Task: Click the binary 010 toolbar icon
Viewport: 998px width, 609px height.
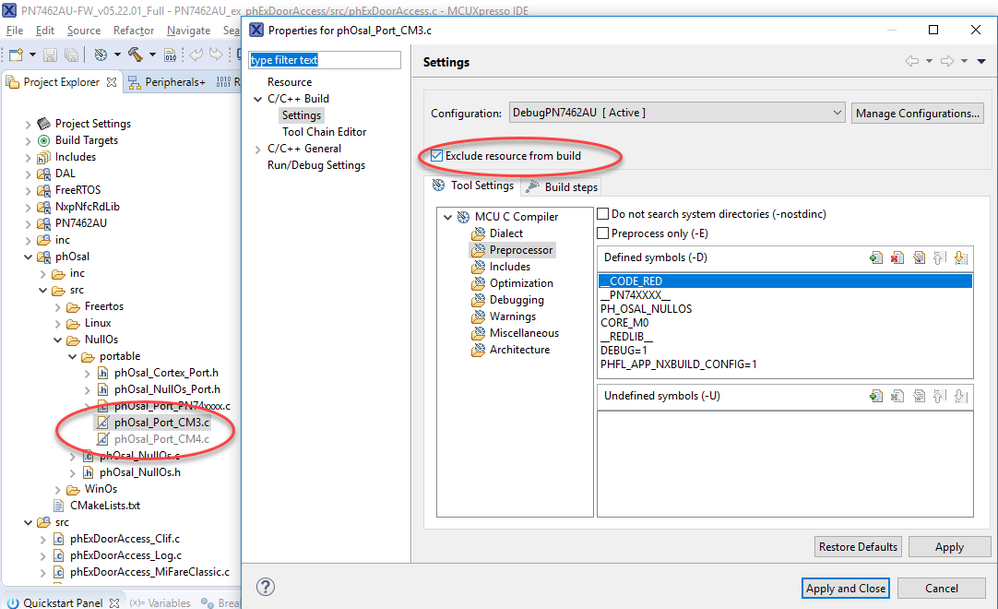Action: tap(170, 55)
